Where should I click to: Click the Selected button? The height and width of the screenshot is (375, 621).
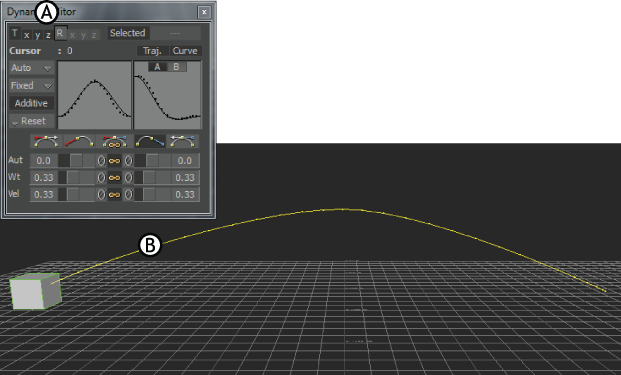[128, 33]
